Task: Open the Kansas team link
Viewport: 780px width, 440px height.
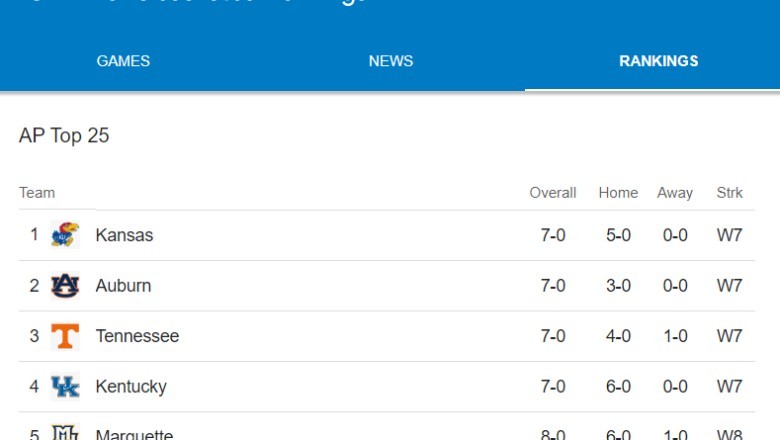Action: (124, 235)
